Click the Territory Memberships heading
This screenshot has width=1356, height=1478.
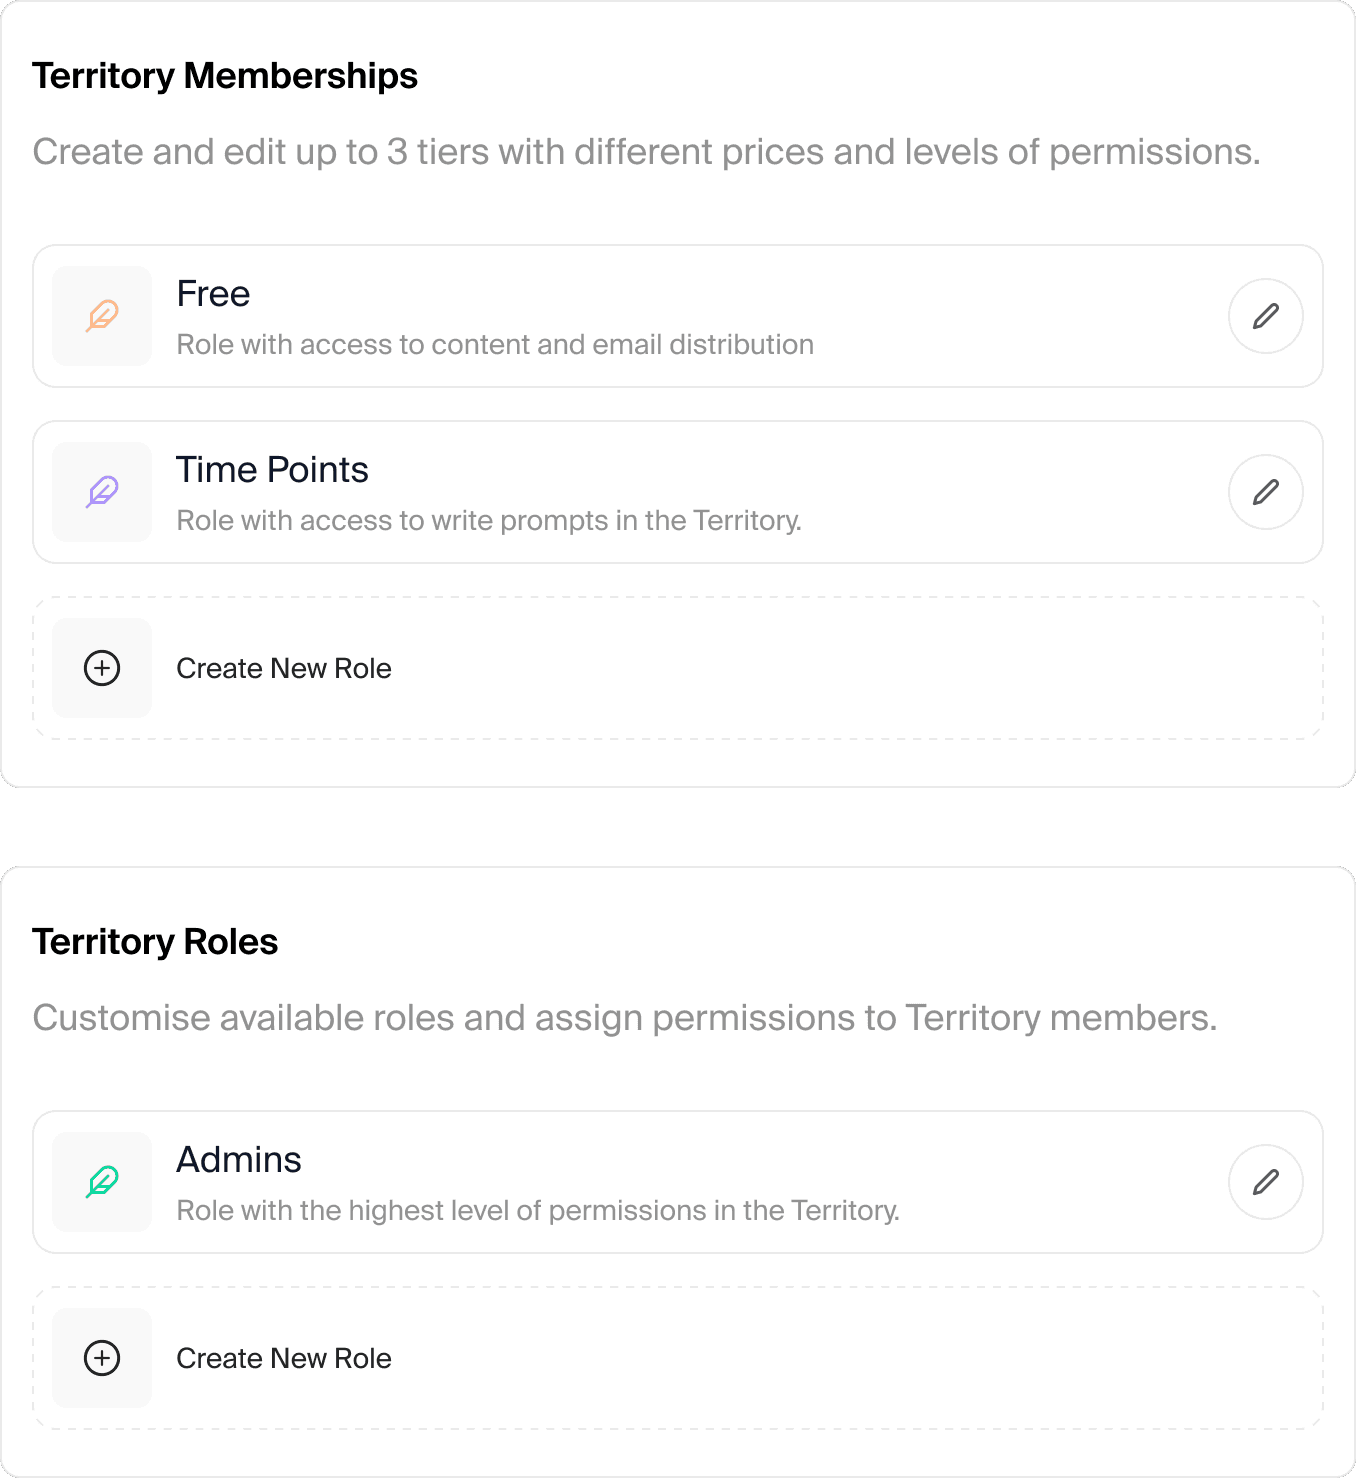click(225, 76)
